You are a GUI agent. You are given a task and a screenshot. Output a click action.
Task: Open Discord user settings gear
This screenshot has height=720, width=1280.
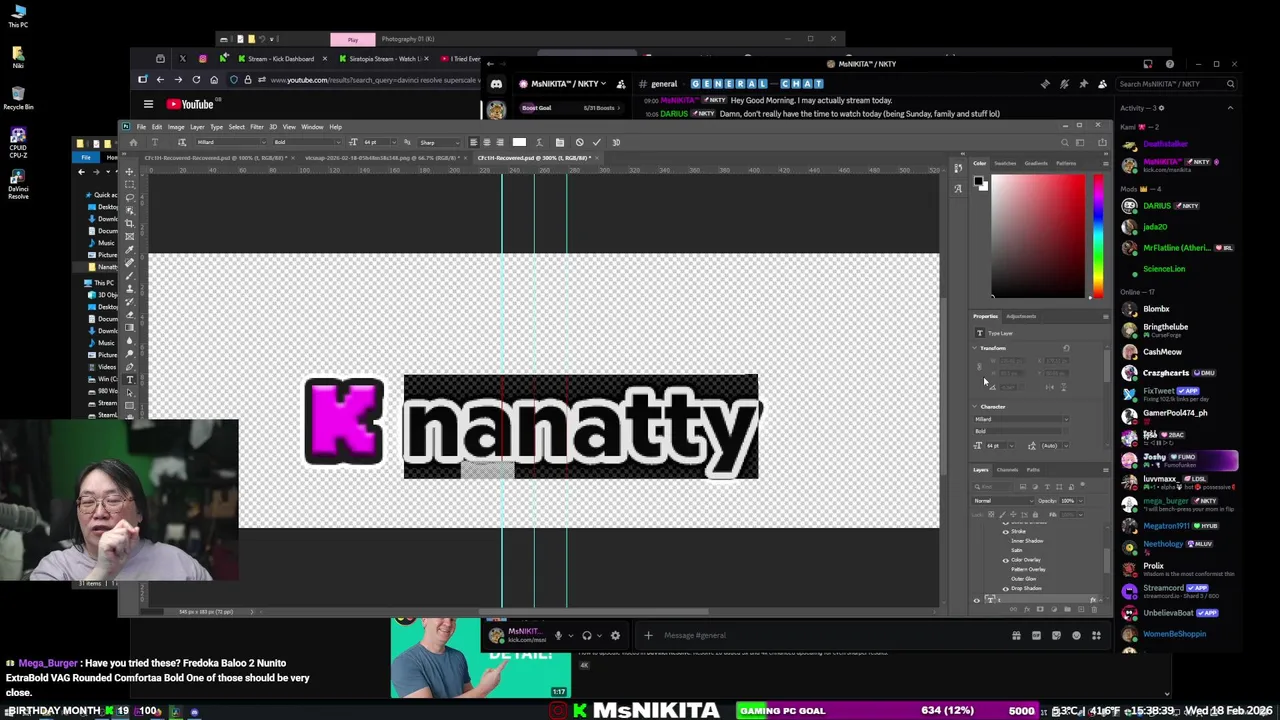615,635
